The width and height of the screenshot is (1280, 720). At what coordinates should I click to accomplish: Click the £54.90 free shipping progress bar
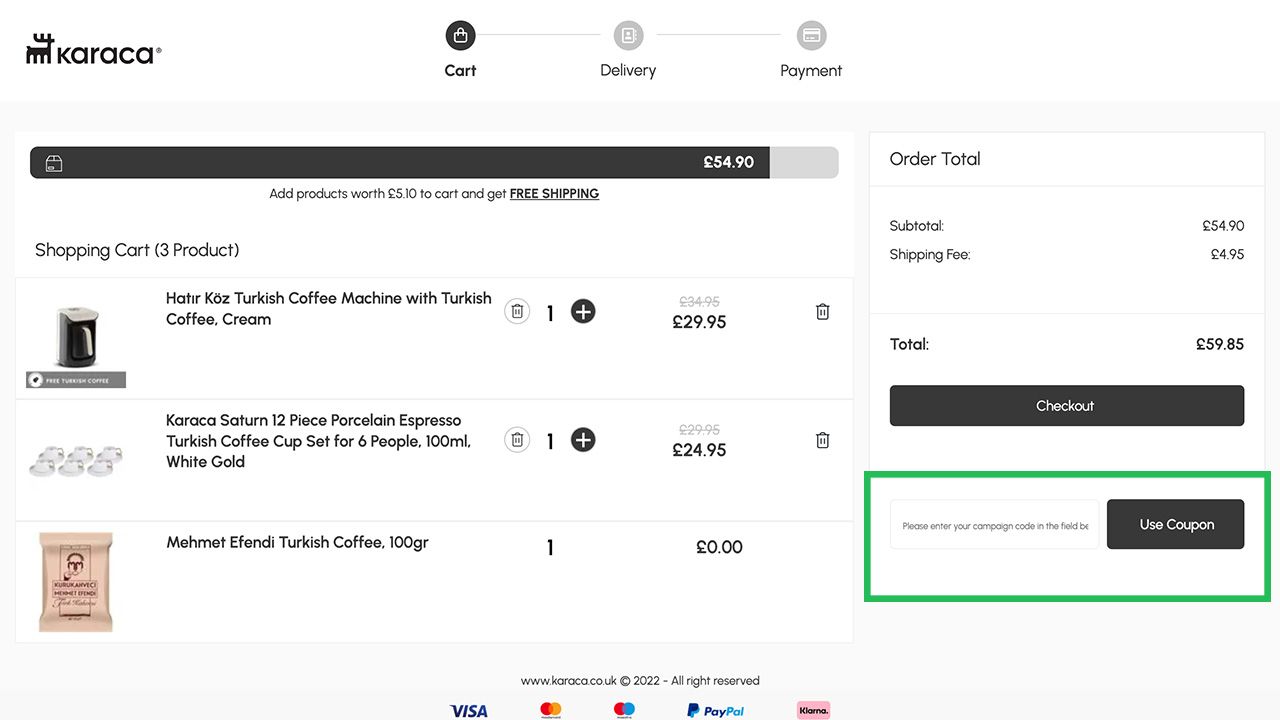pos(434,163)
